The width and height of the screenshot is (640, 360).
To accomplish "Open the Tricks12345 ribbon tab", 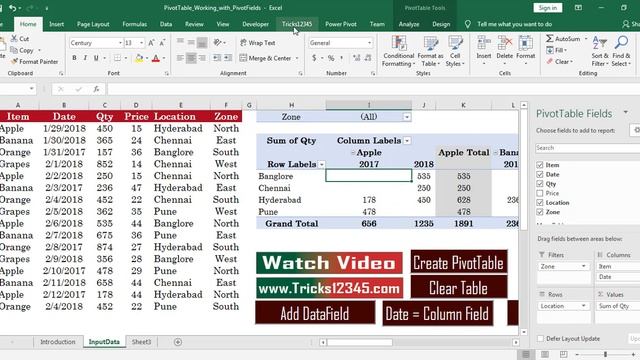I will (297, 24).
